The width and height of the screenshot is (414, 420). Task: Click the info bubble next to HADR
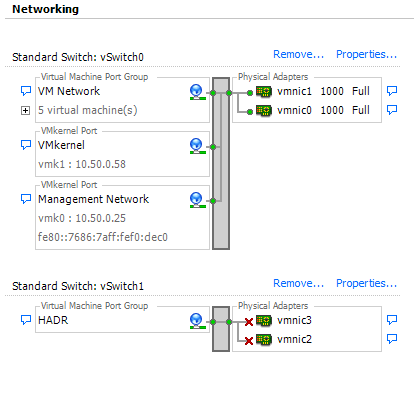point(26,320)
